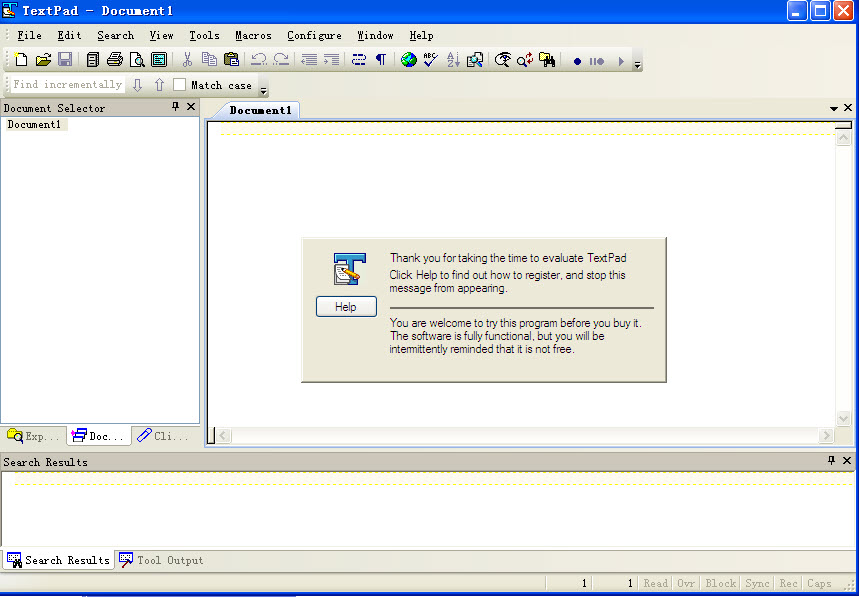Click the Find in Files binoculars icon
Screen dimensions: 859x597
point(547,59)
